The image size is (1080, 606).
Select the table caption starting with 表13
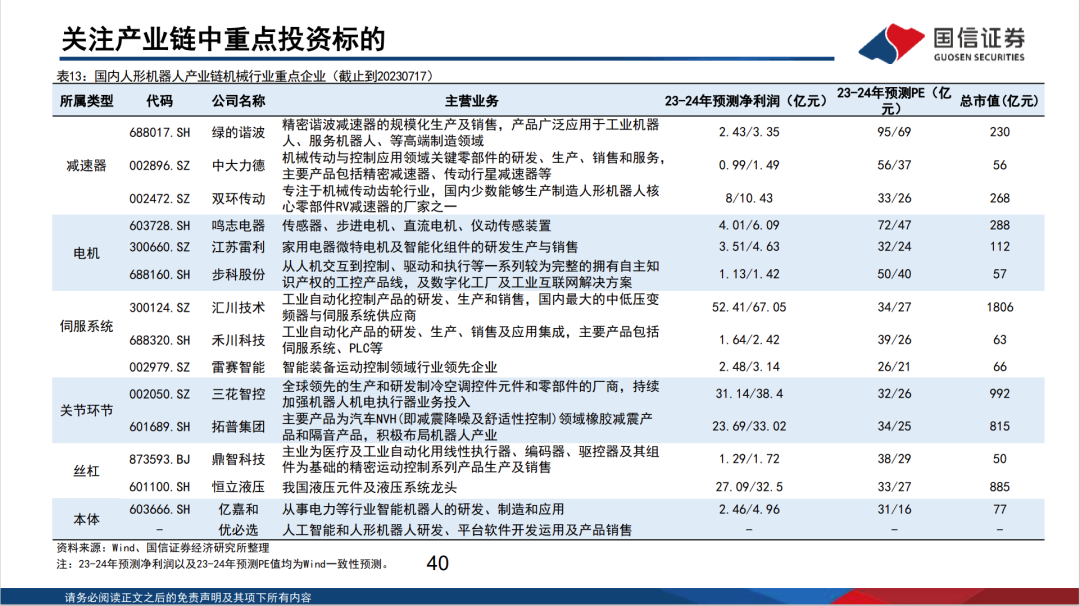coord(245,76)
